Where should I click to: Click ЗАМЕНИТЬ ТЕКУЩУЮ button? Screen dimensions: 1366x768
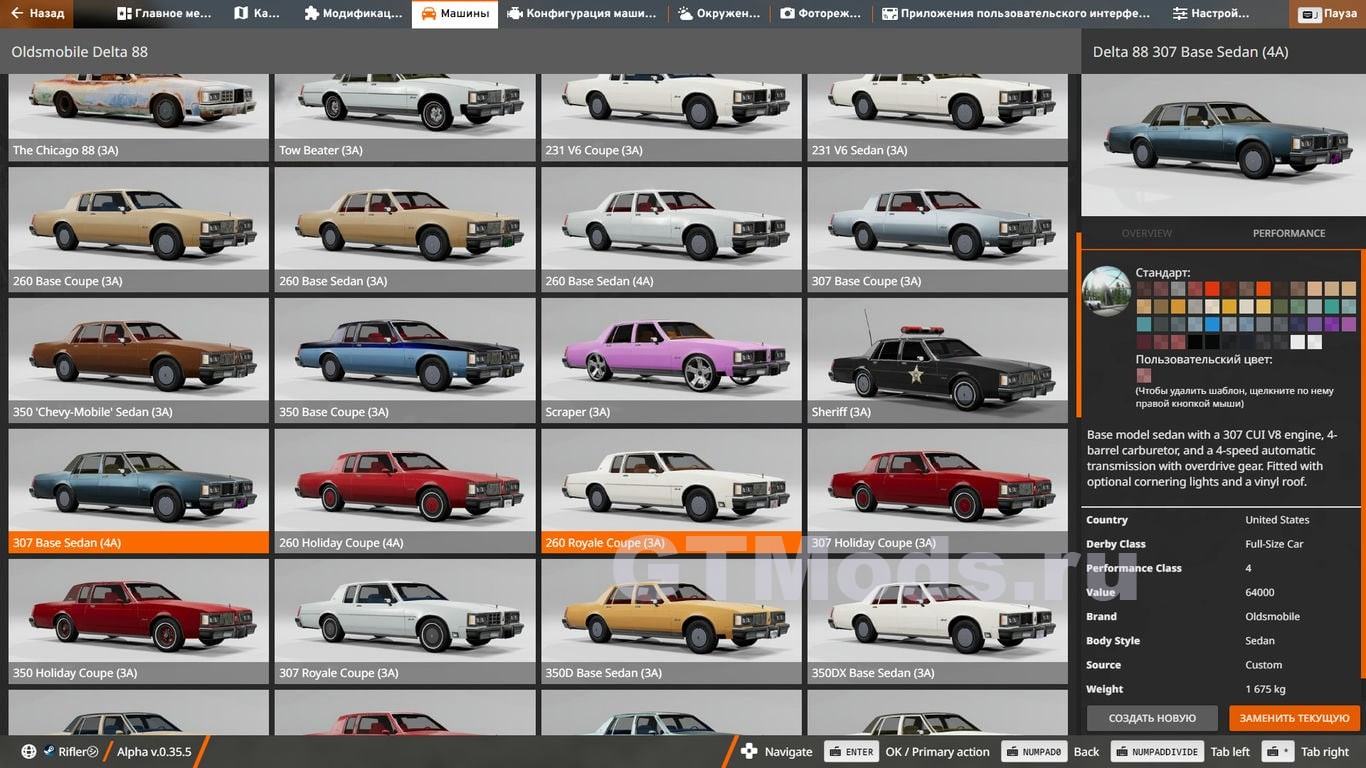1295,718
